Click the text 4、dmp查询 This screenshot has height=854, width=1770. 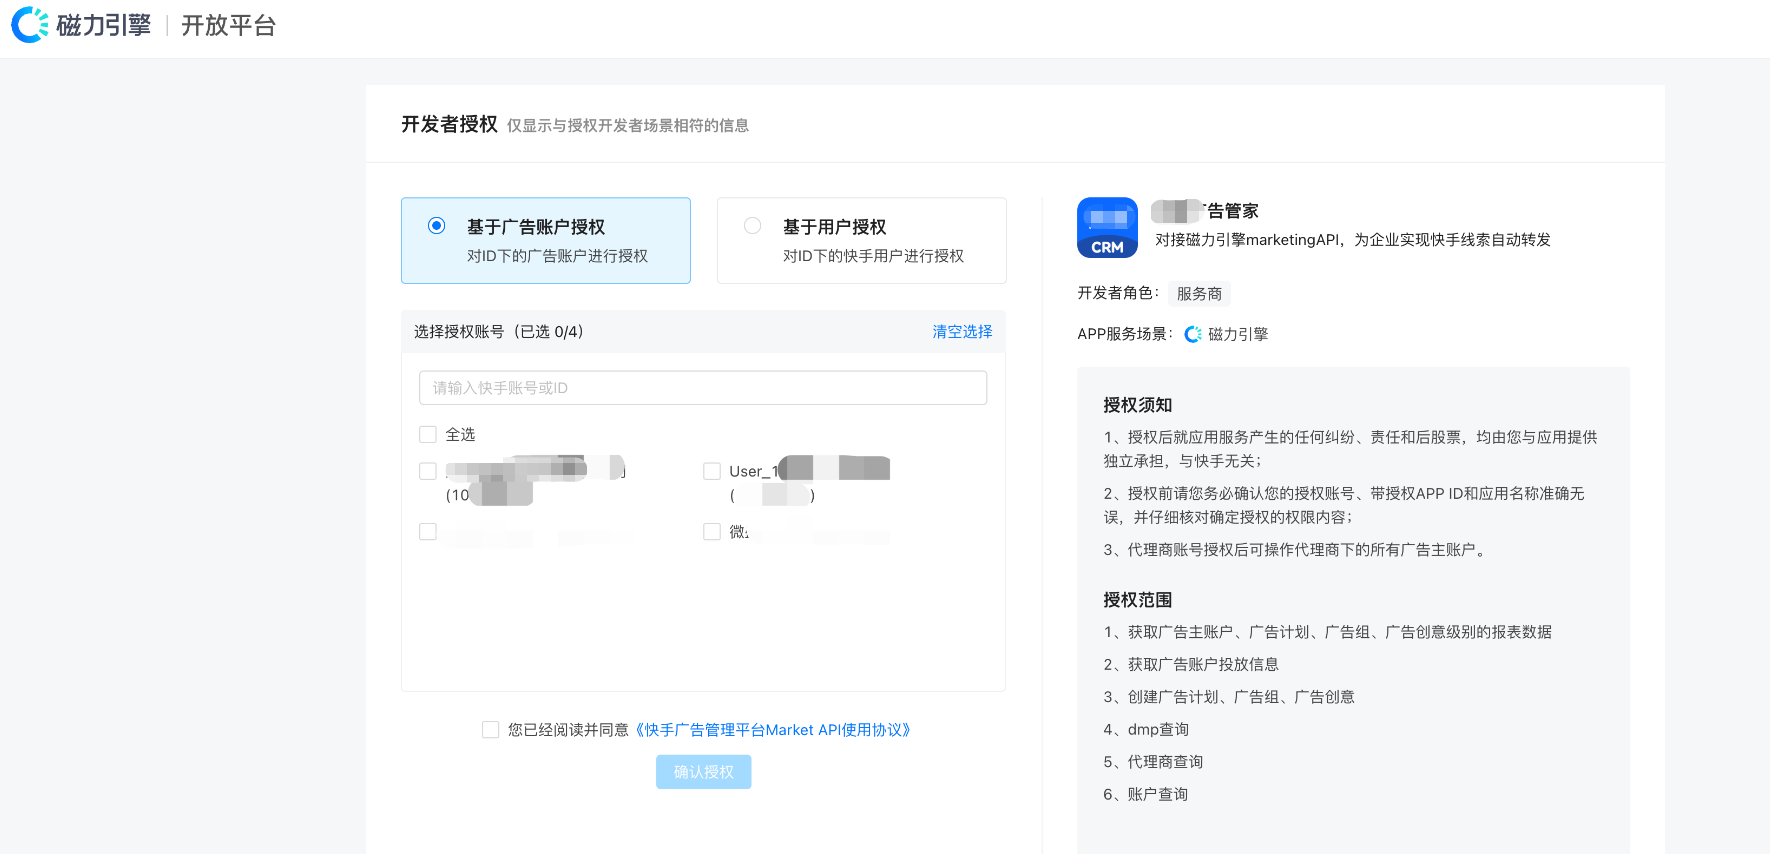click(x=1146, y=730)
